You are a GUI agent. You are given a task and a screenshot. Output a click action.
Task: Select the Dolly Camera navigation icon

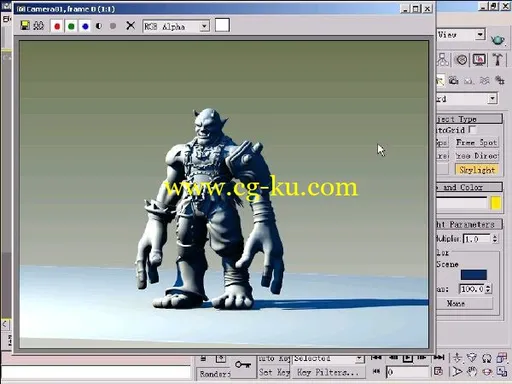tap(457, 358)
